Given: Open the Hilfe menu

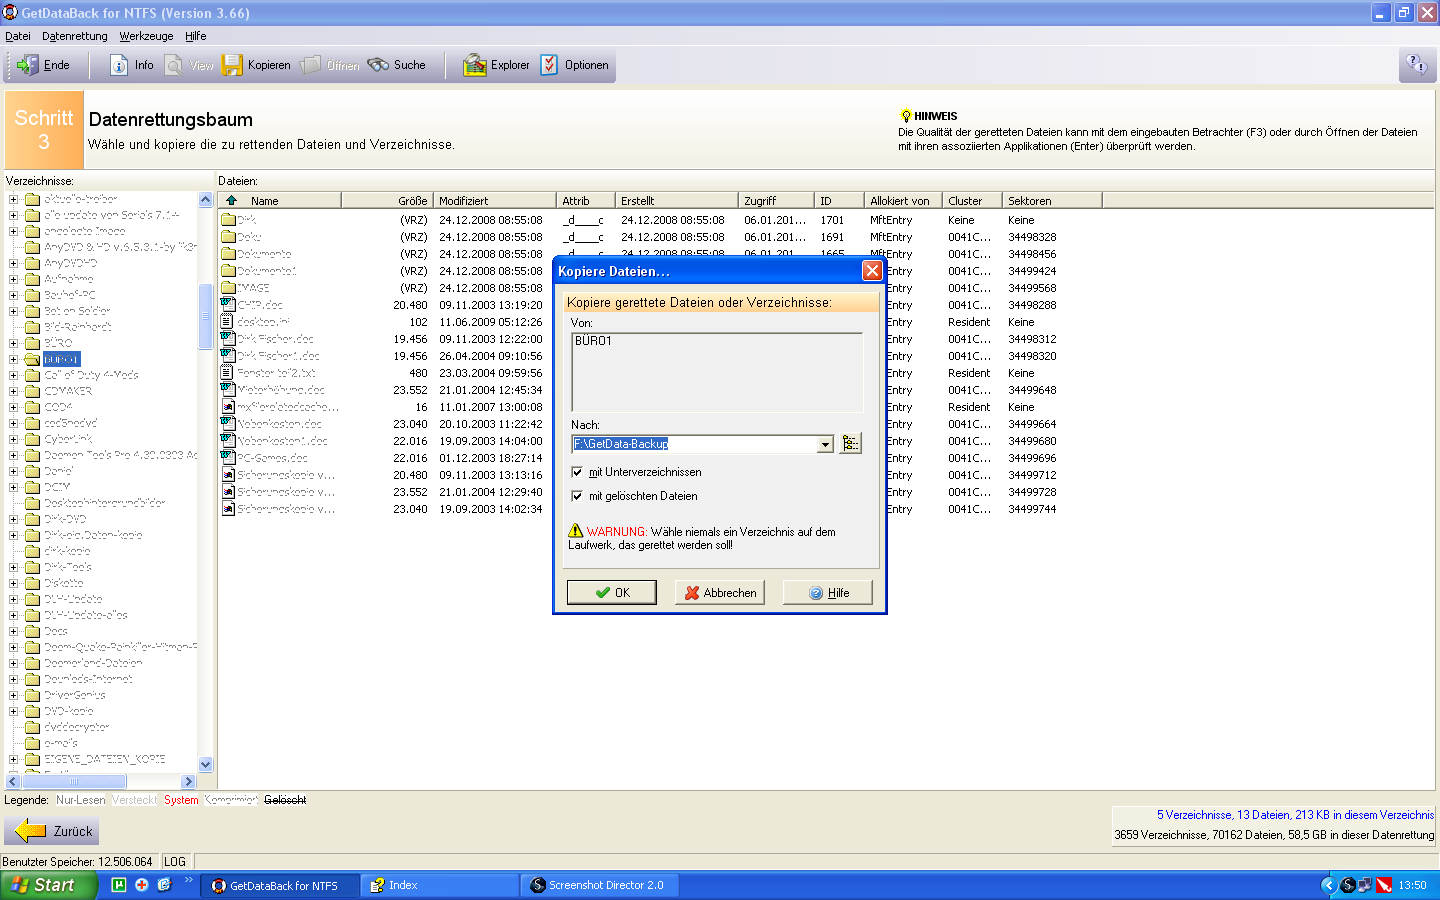Looking at the screenshot, I should [x=196, y=36].
